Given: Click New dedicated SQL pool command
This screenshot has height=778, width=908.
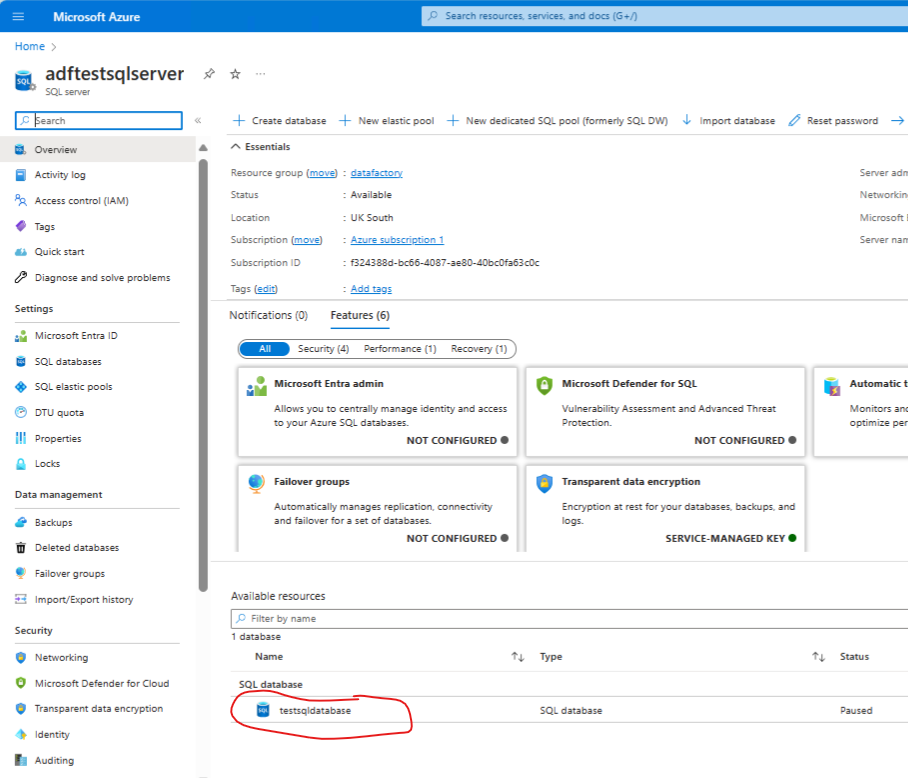Looking at the screenshot, I should (x=558, y=120).
